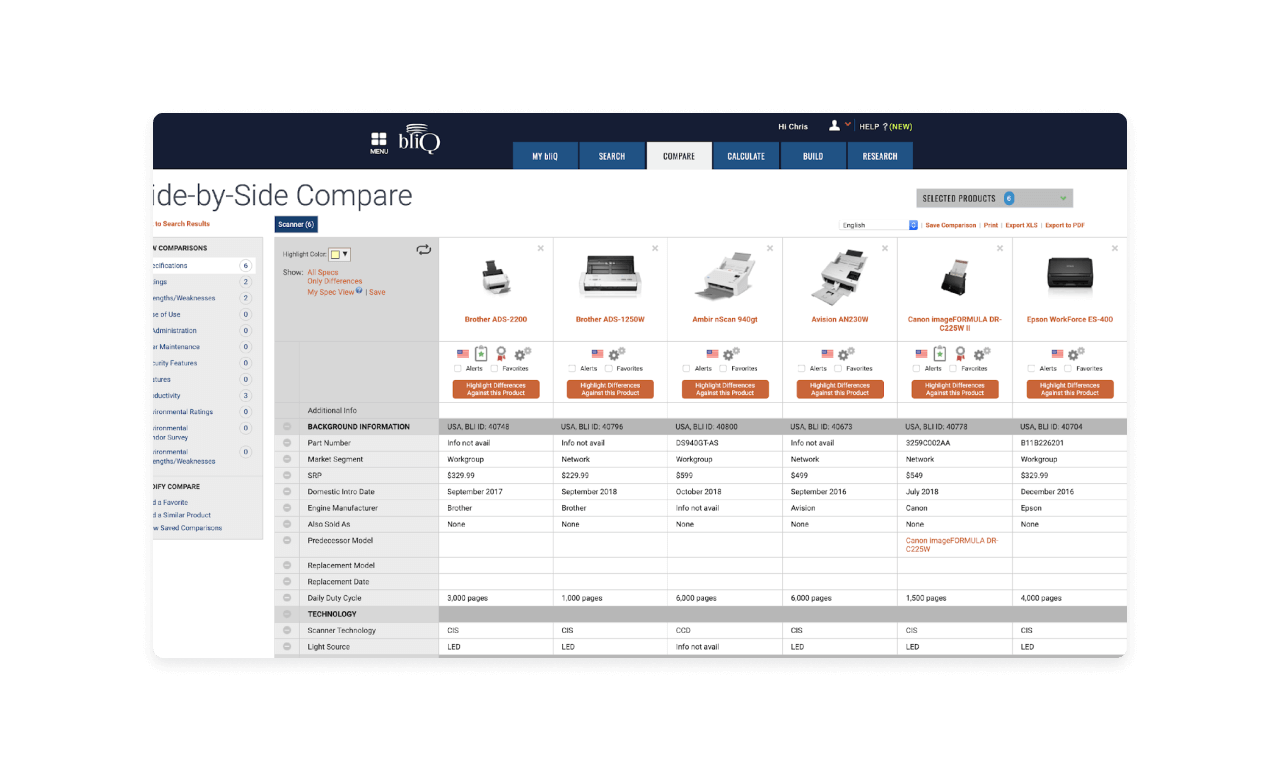Enable Alerts for Avision AN230W
This screenshot has width=1280, height=770.
click(802, 368)
